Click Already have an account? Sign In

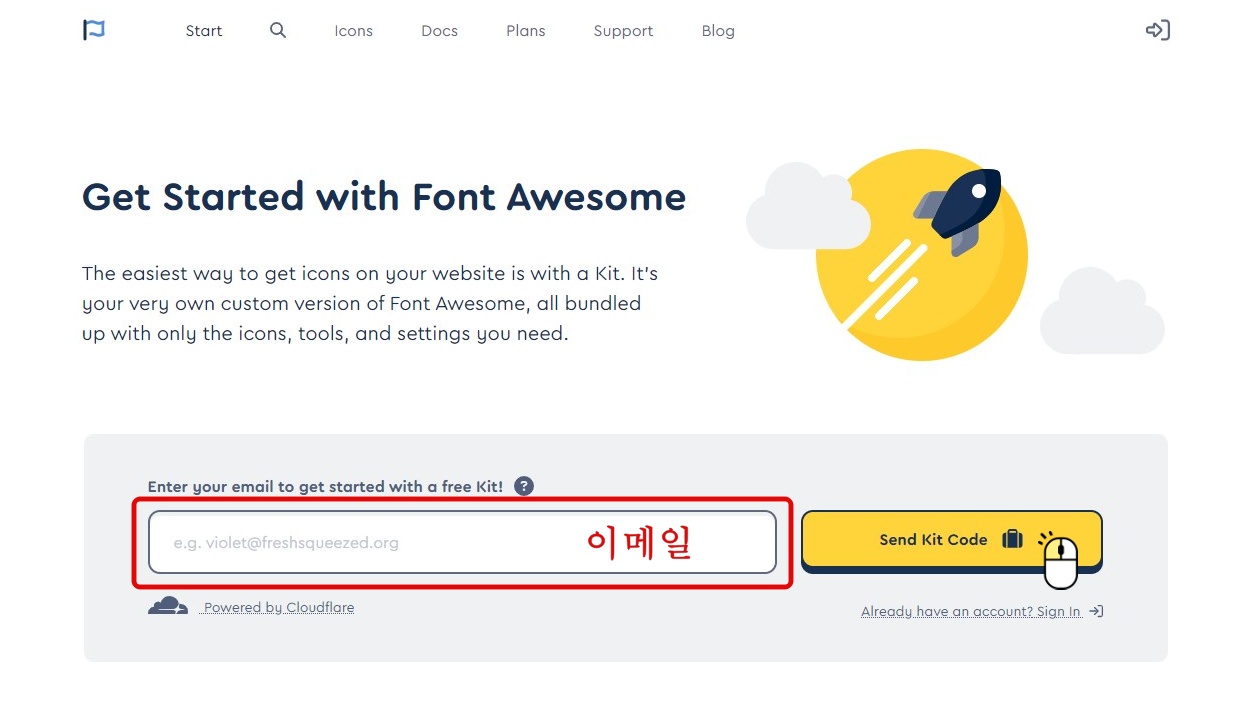tap(982, 611)
